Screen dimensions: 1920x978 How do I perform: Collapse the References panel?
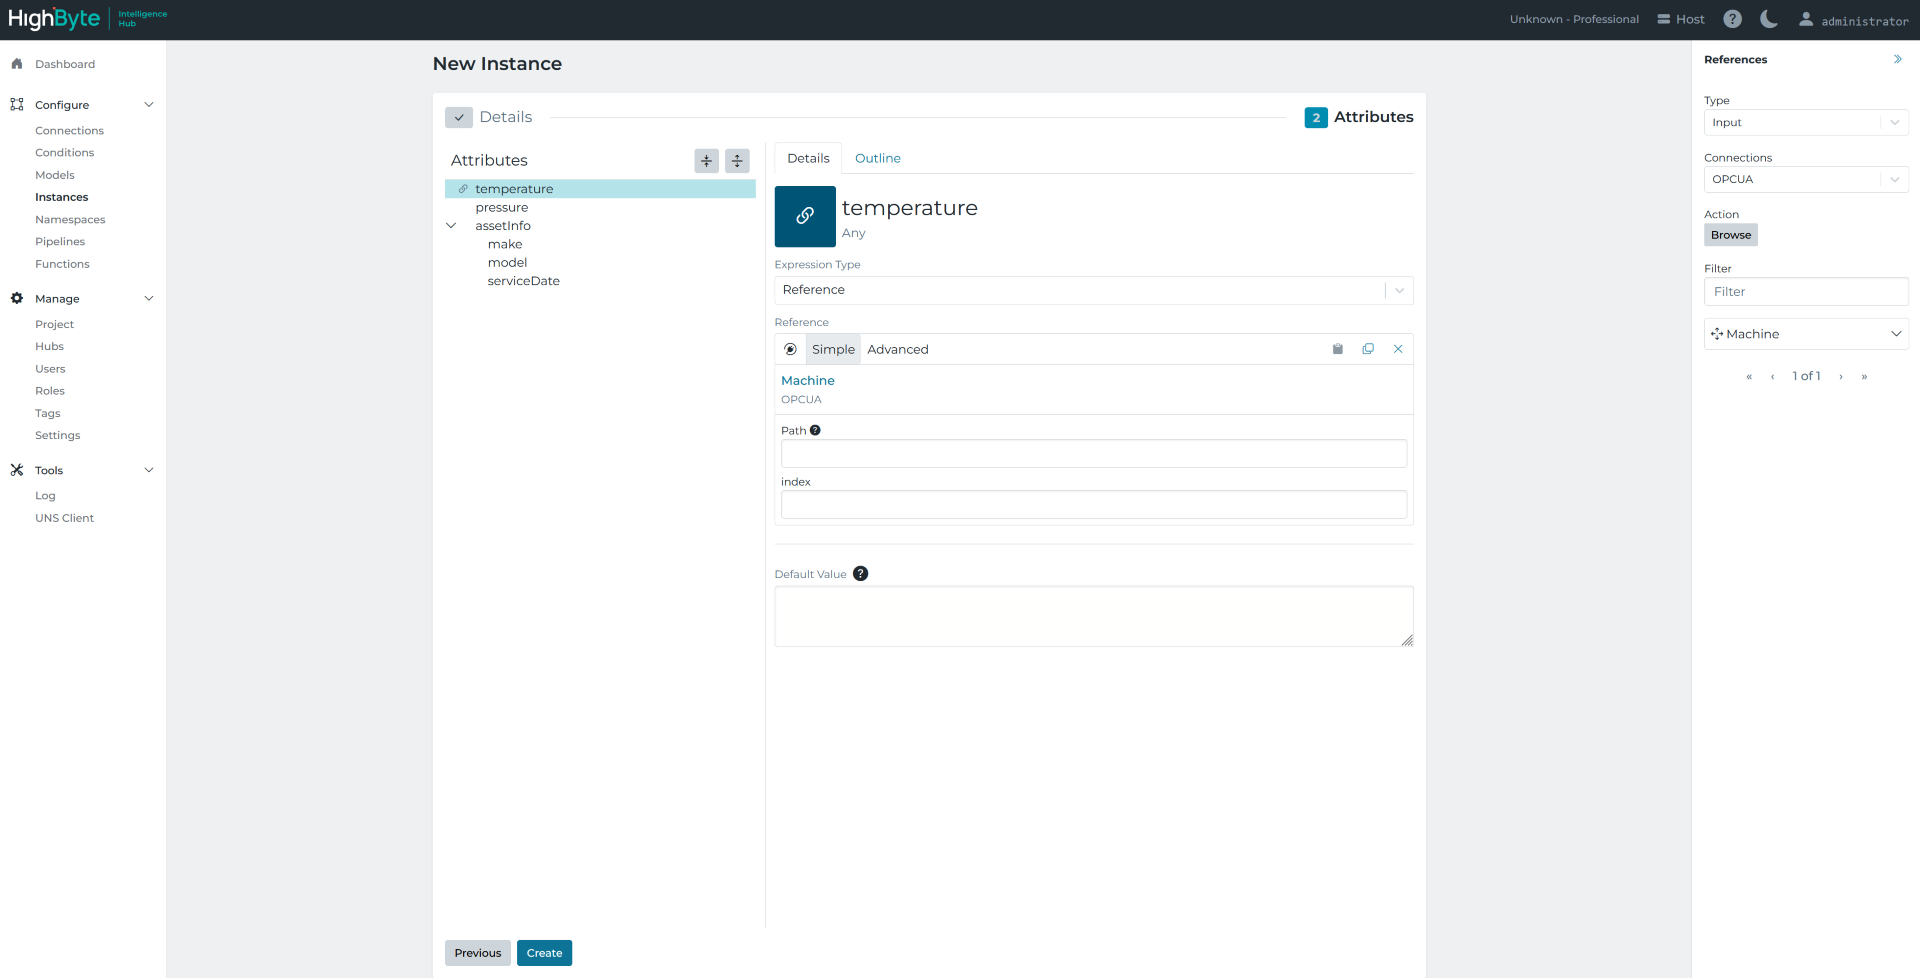point(1897,60)
